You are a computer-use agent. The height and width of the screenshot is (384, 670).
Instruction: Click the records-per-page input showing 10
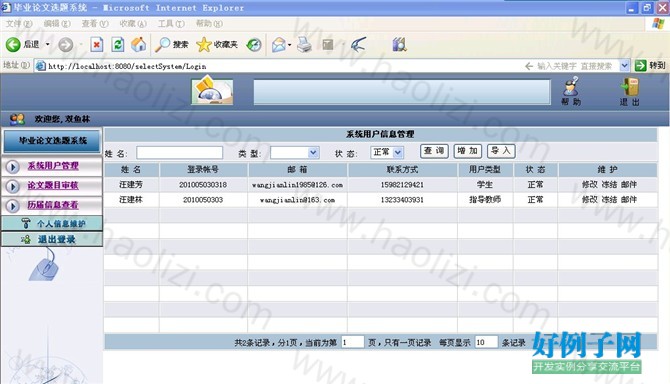pyautogui.click(x=486, y=342)
